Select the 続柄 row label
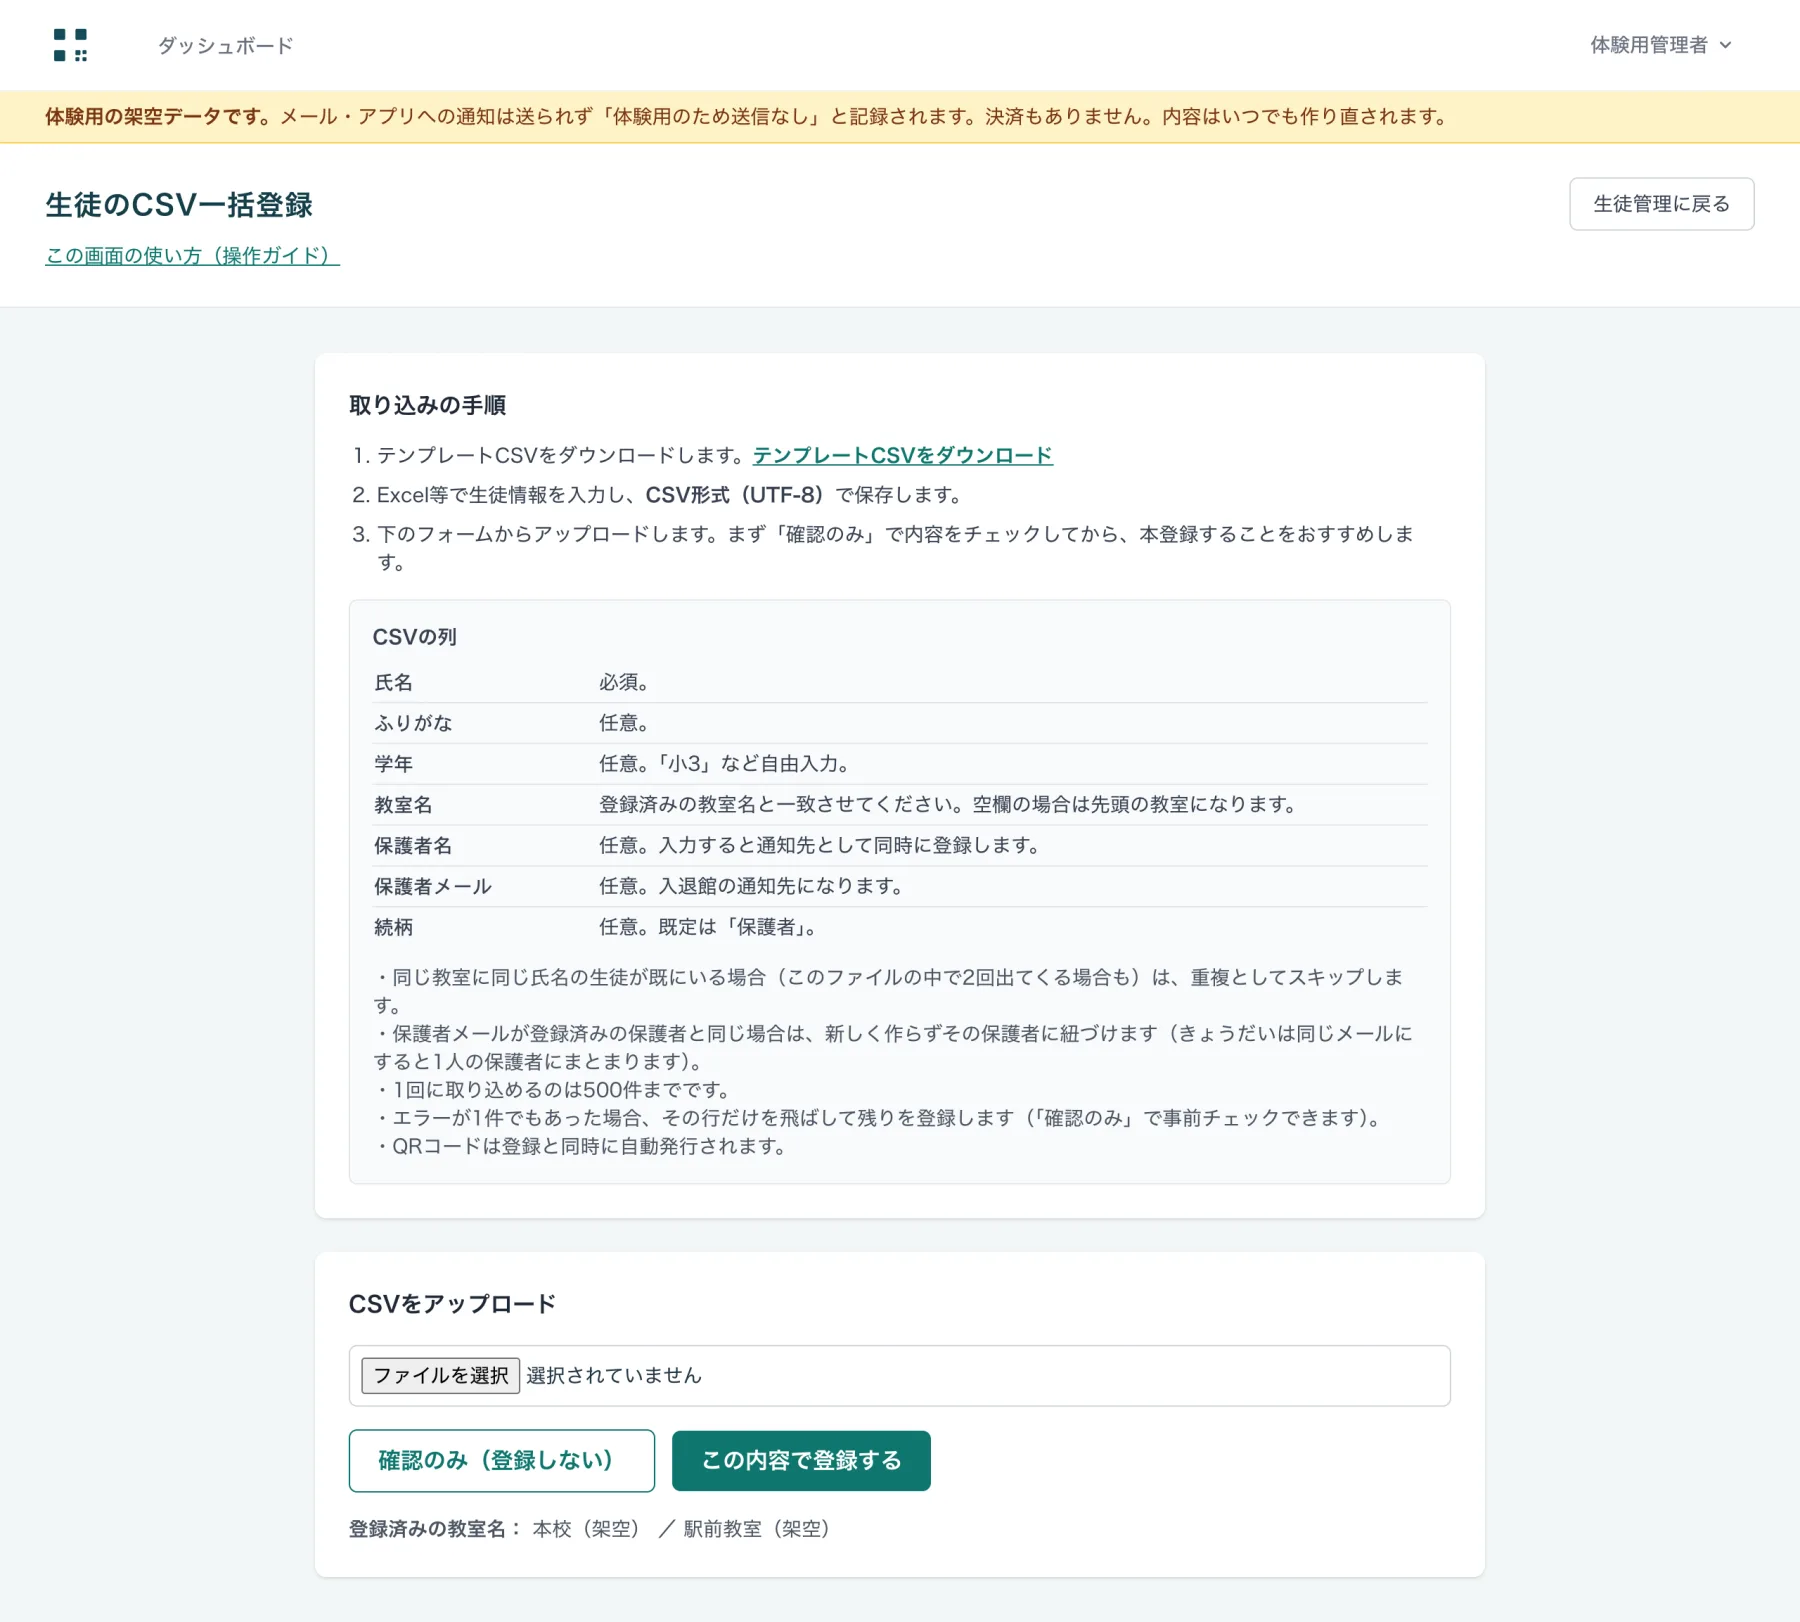The height and width of the screenshot is (1622, 1800). (393, 928)
